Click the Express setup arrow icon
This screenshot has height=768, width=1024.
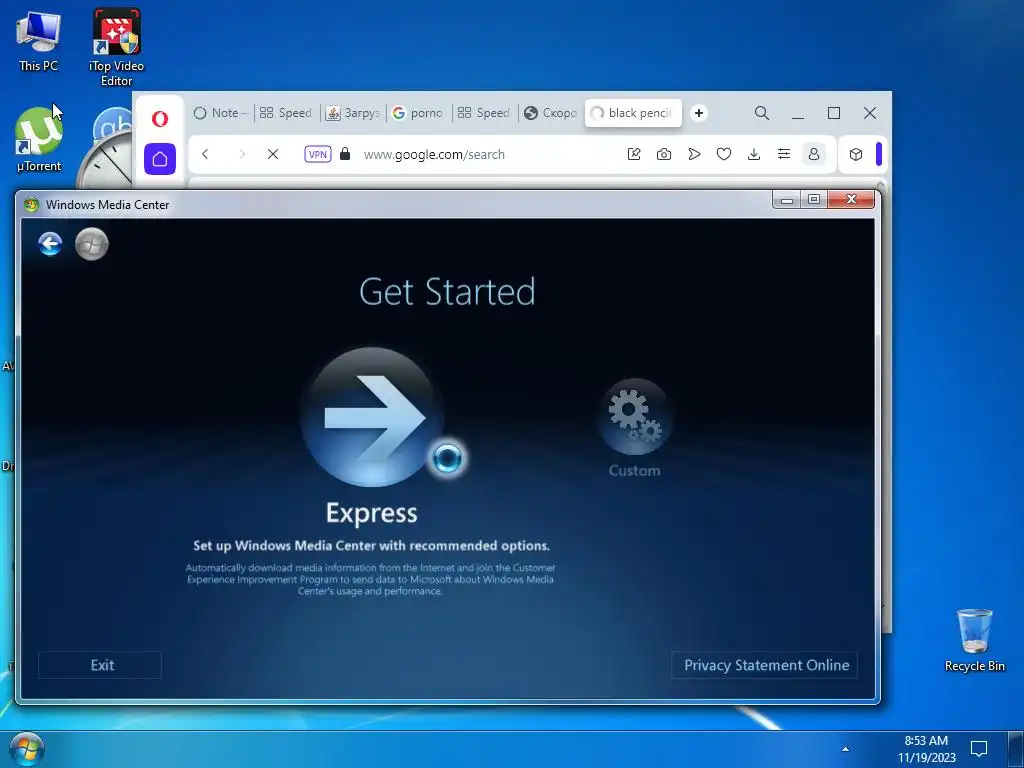pyautogui.click(x=372, y=417)
